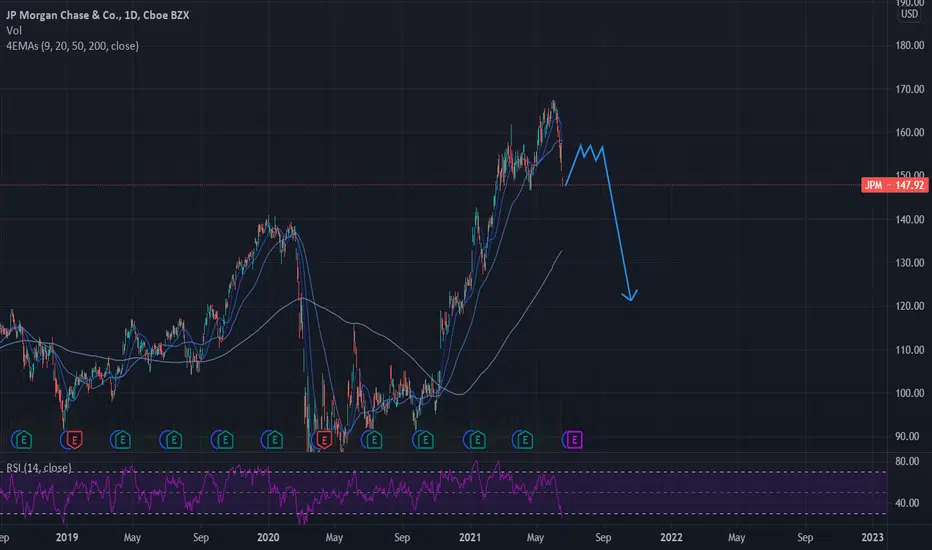Click the USD currency label on the price axis
Screen dimensions: 932x550
click(909, 14)
